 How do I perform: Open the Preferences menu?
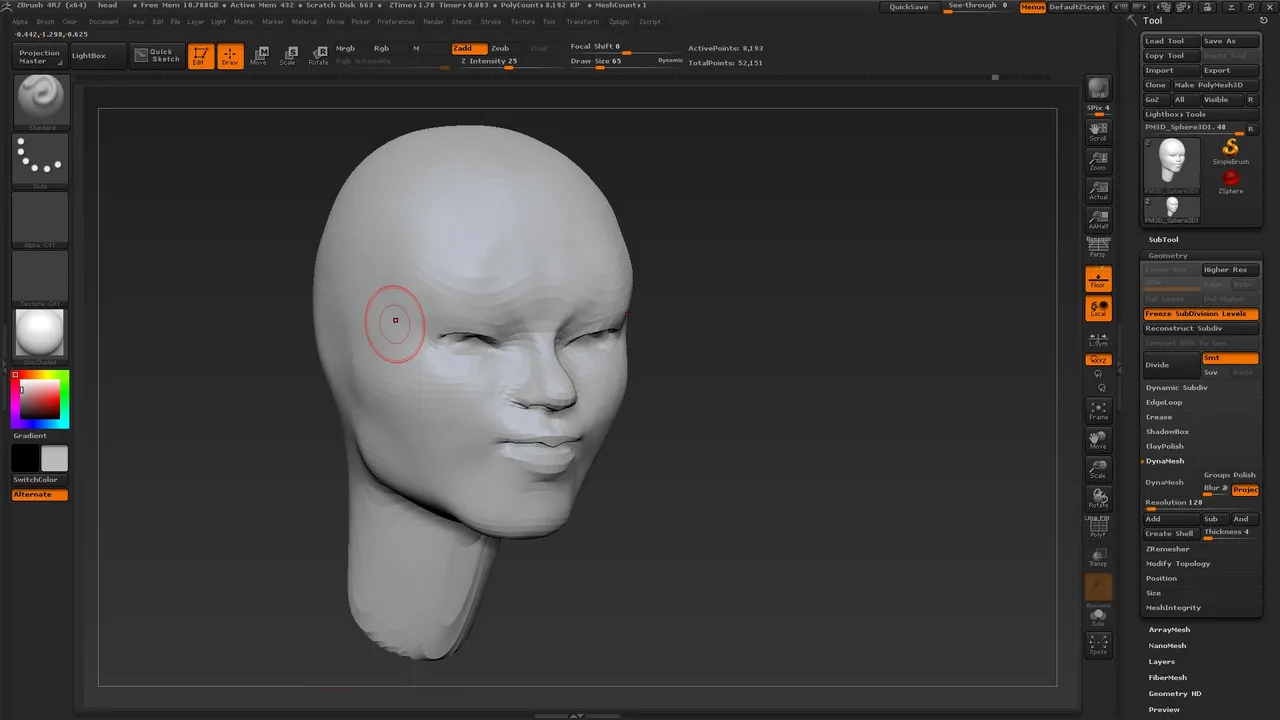click(x=396, y=21)
